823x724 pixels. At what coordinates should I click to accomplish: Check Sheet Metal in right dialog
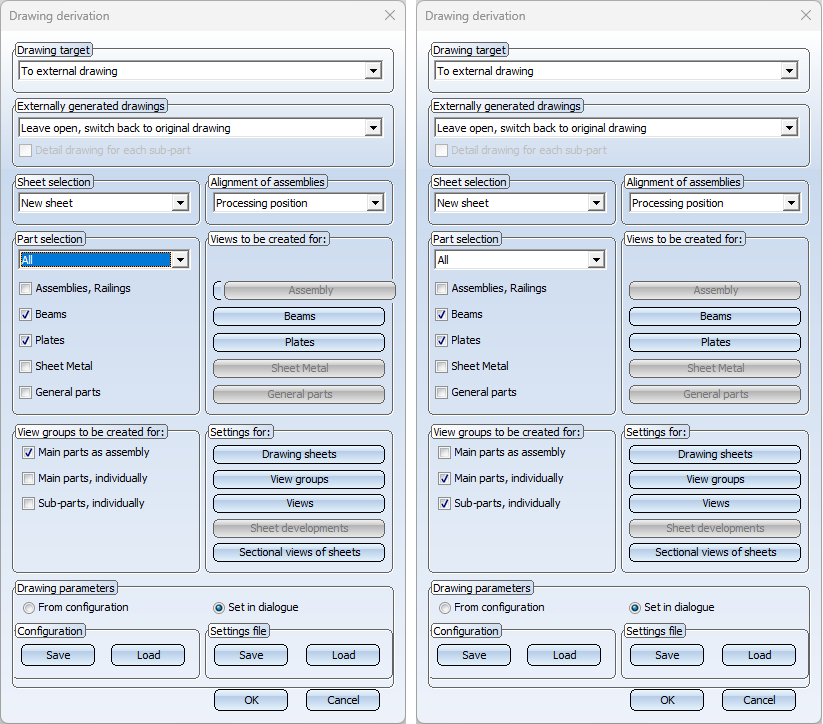click(441, 366)
